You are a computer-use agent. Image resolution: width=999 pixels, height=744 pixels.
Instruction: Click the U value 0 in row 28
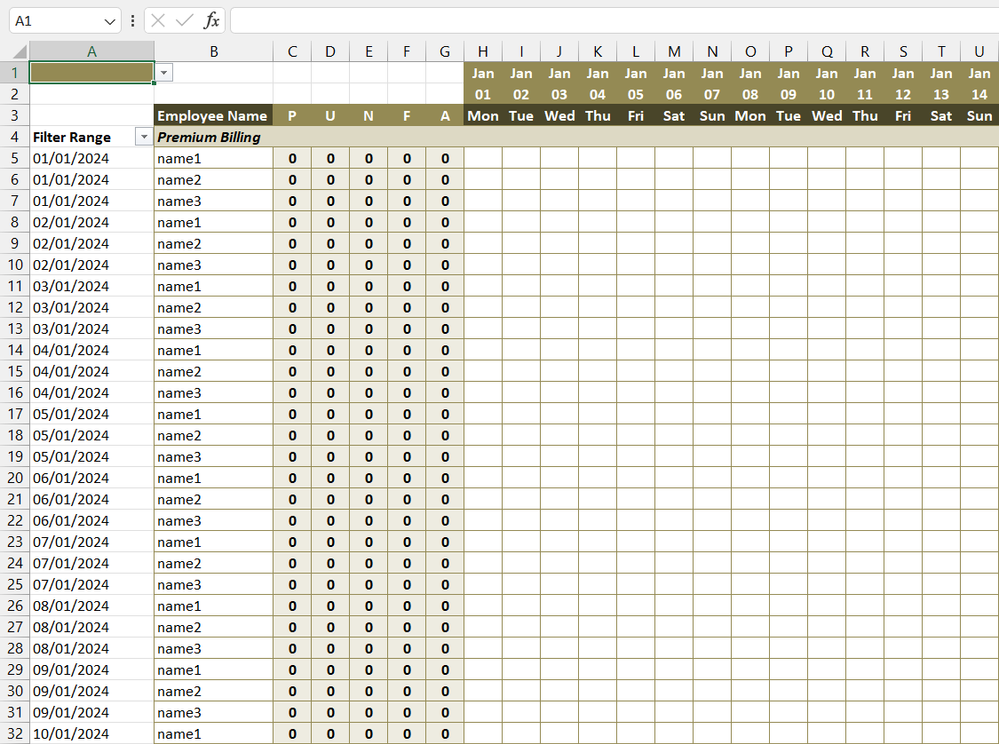330,648
